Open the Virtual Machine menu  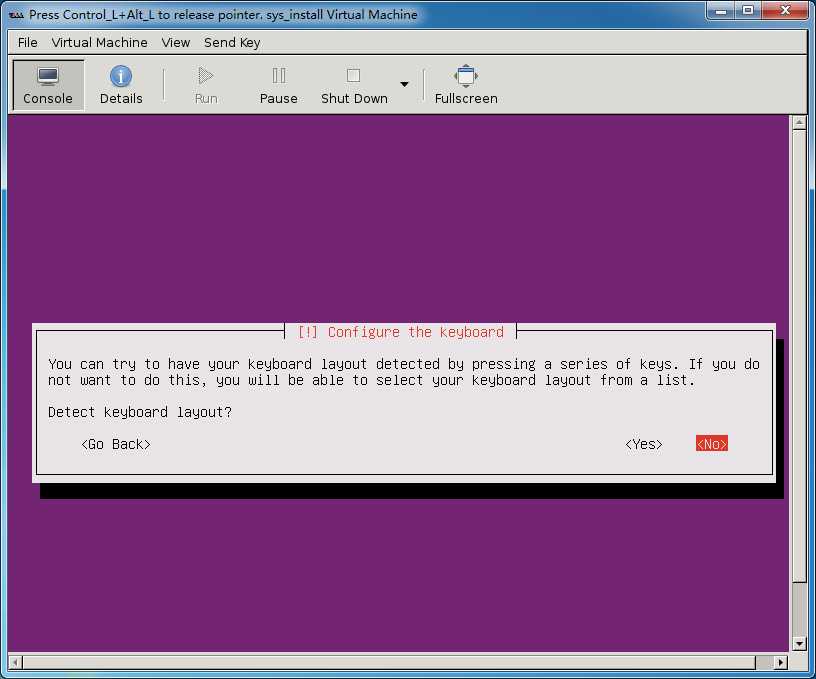(x=99, y=43)
